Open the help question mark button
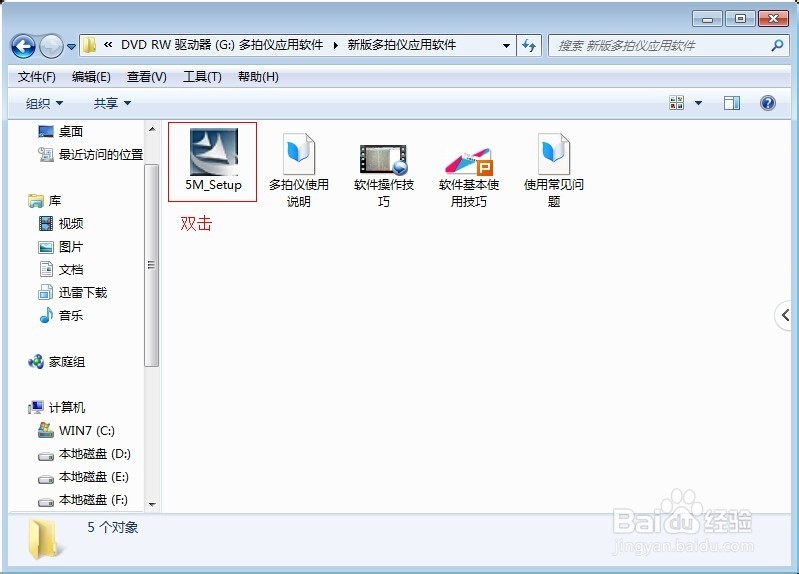Image resolution: width=799 pixels, height=574 pixels. (x=767, y=103)
